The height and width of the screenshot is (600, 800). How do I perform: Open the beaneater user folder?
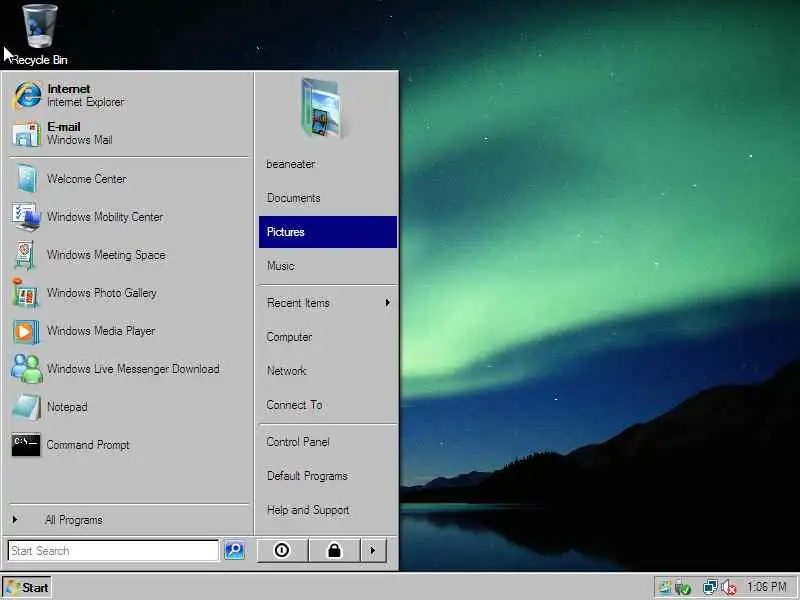coord(328,164)
